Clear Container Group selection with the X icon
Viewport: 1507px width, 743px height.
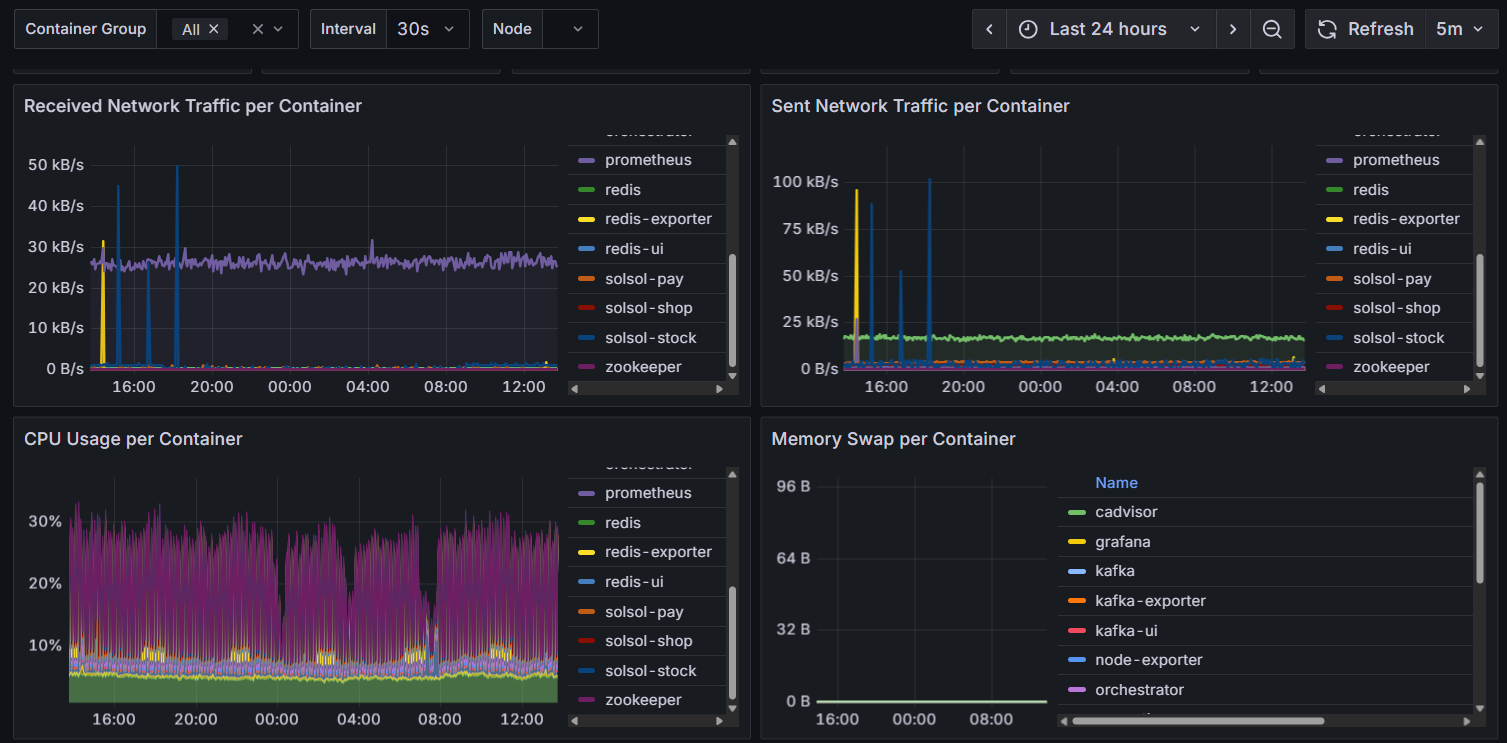coord(257,29)
